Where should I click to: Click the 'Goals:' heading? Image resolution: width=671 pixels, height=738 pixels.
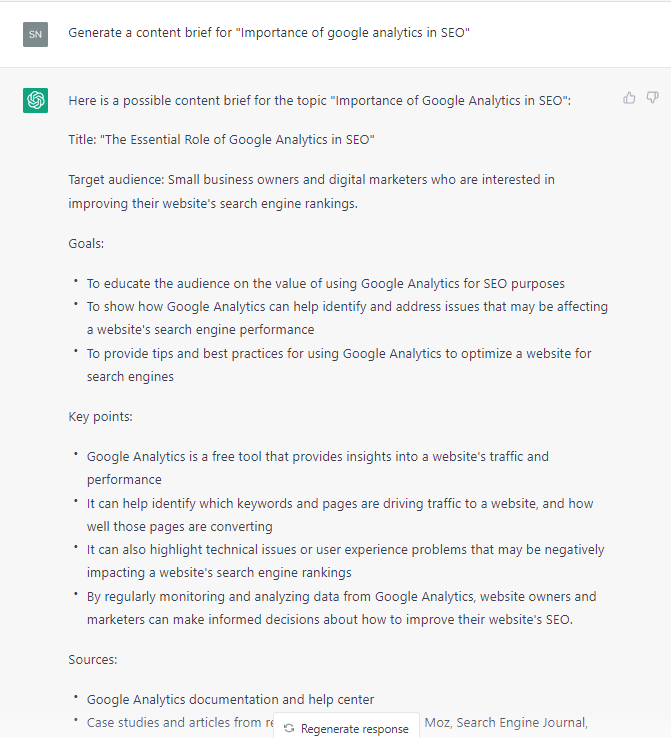86,243
